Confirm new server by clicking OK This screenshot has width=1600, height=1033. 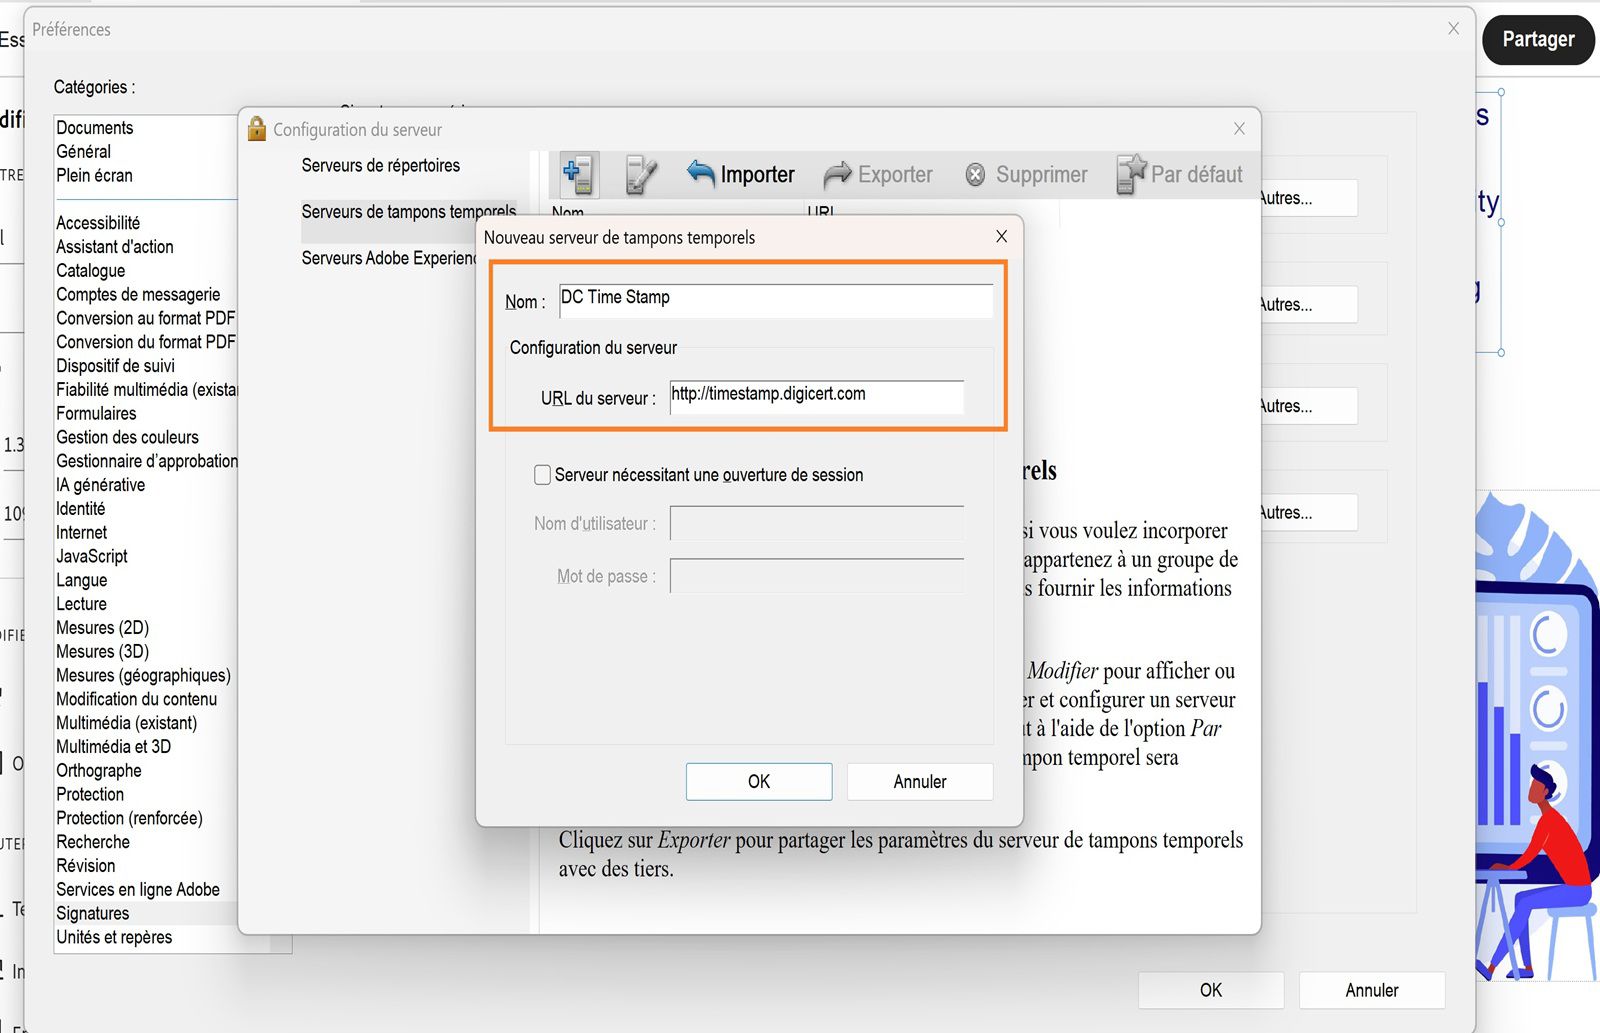(758, 781)
